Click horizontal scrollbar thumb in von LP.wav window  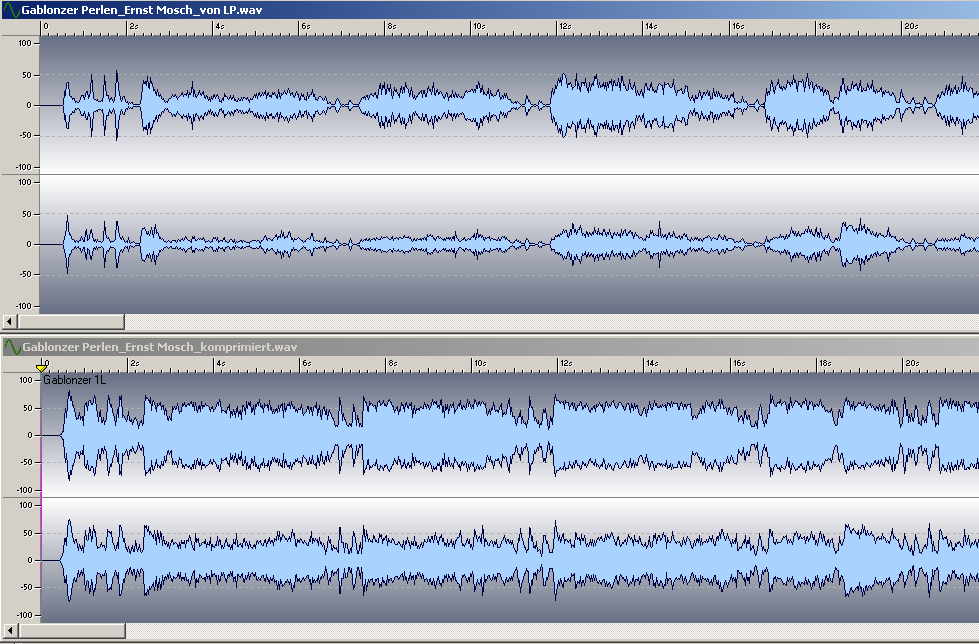(71, 322)
